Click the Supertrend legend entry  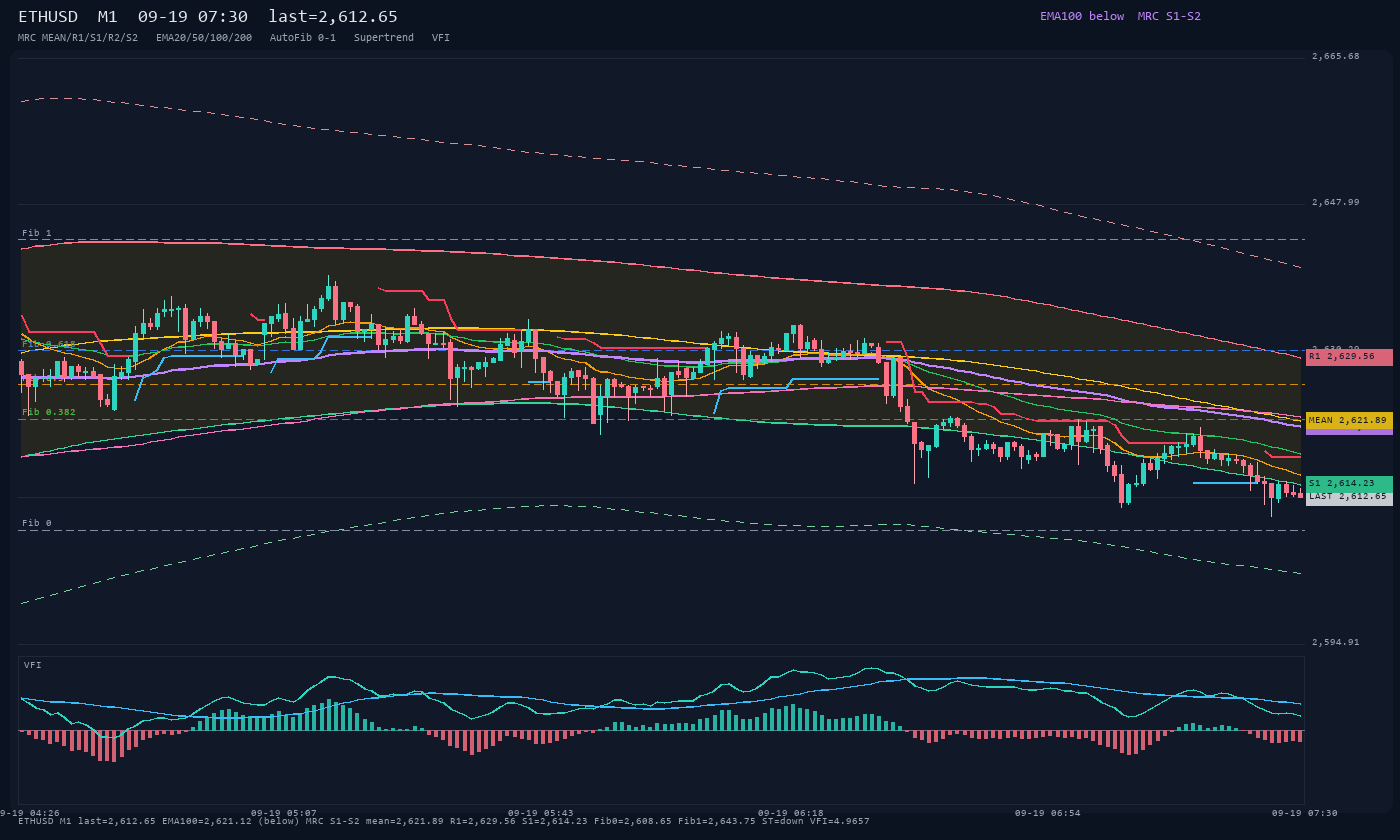pos(384,37)
